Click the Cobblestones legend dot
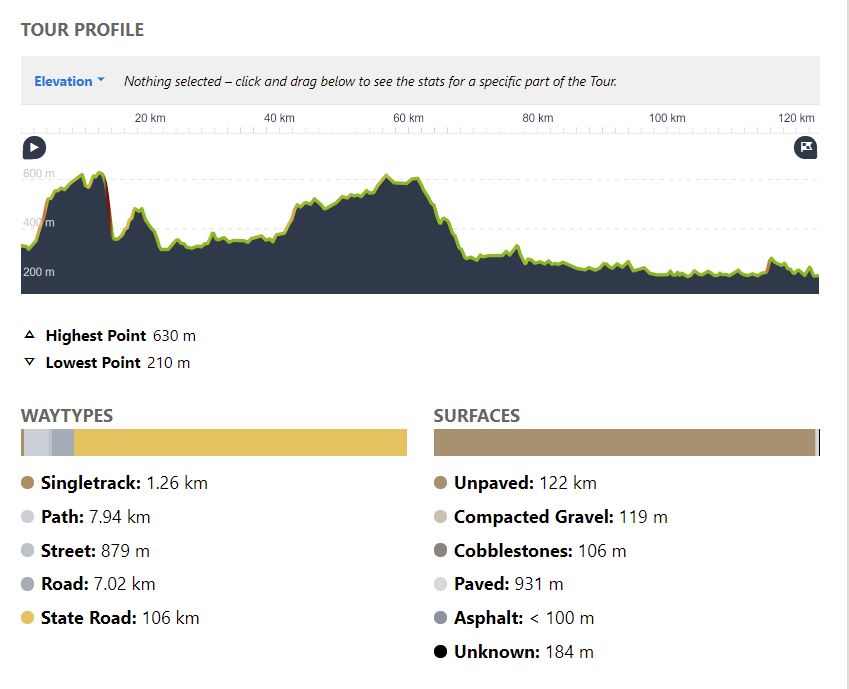Screen dimensions: 849x689 (x=441, y=551)
